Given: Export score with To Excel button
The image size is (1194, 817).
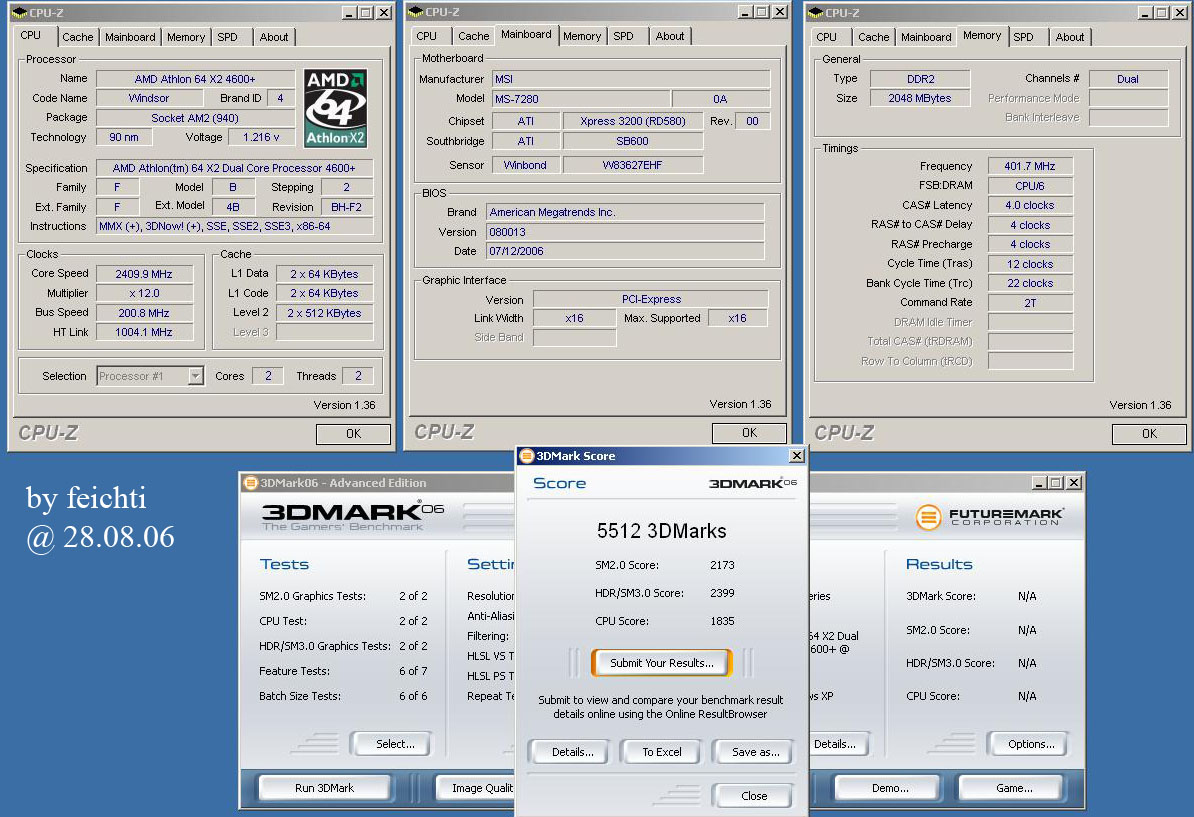Looking at the screenshot, I should click(662, 752).
